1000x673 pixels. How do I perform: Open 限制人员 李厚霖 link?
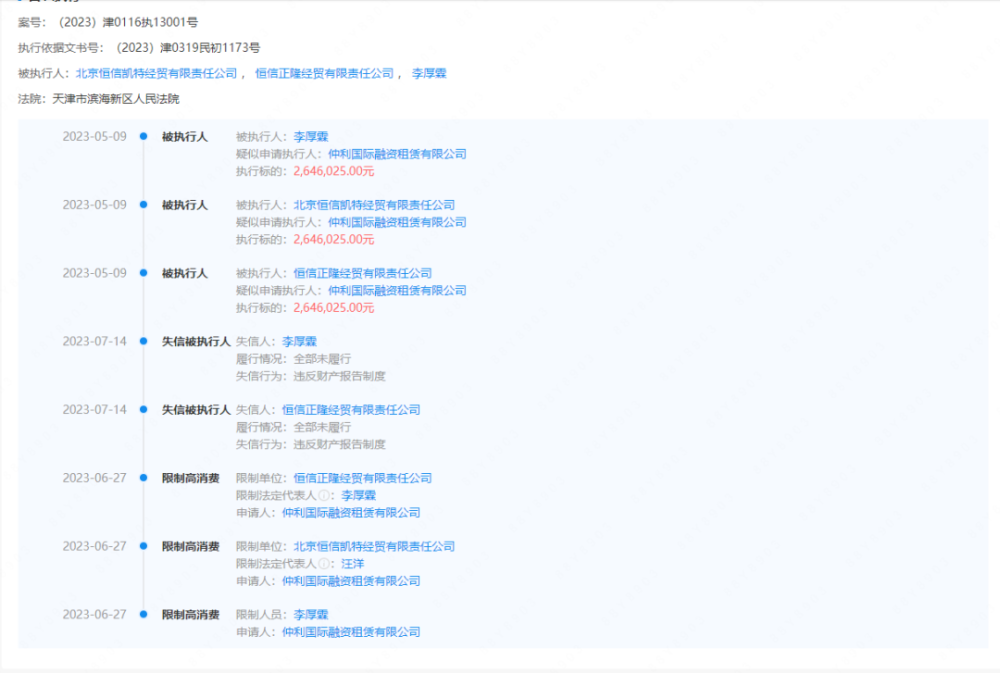(x=311, y=614)
